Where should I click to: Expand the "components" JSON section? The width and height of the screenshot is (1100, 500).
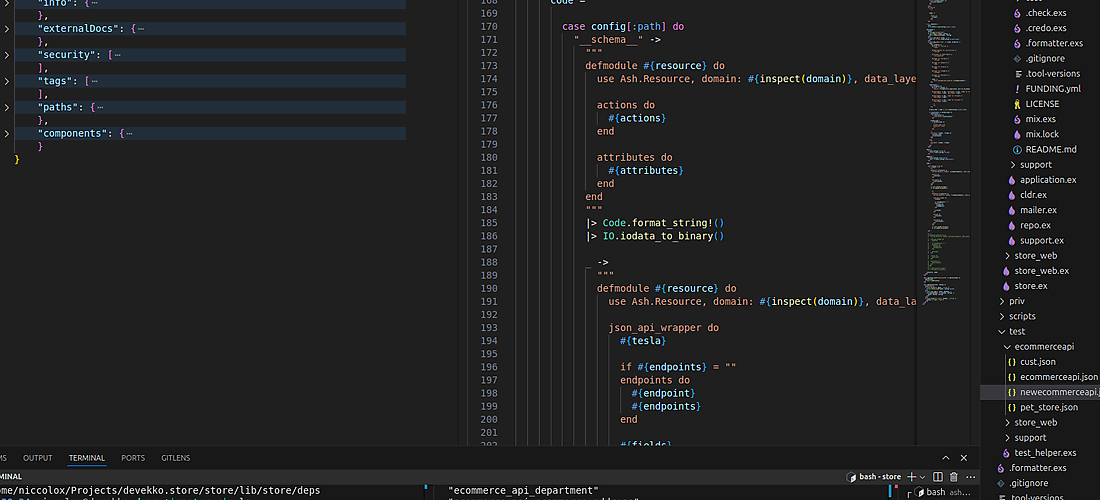pyautogui.click(x=6, y=133)
